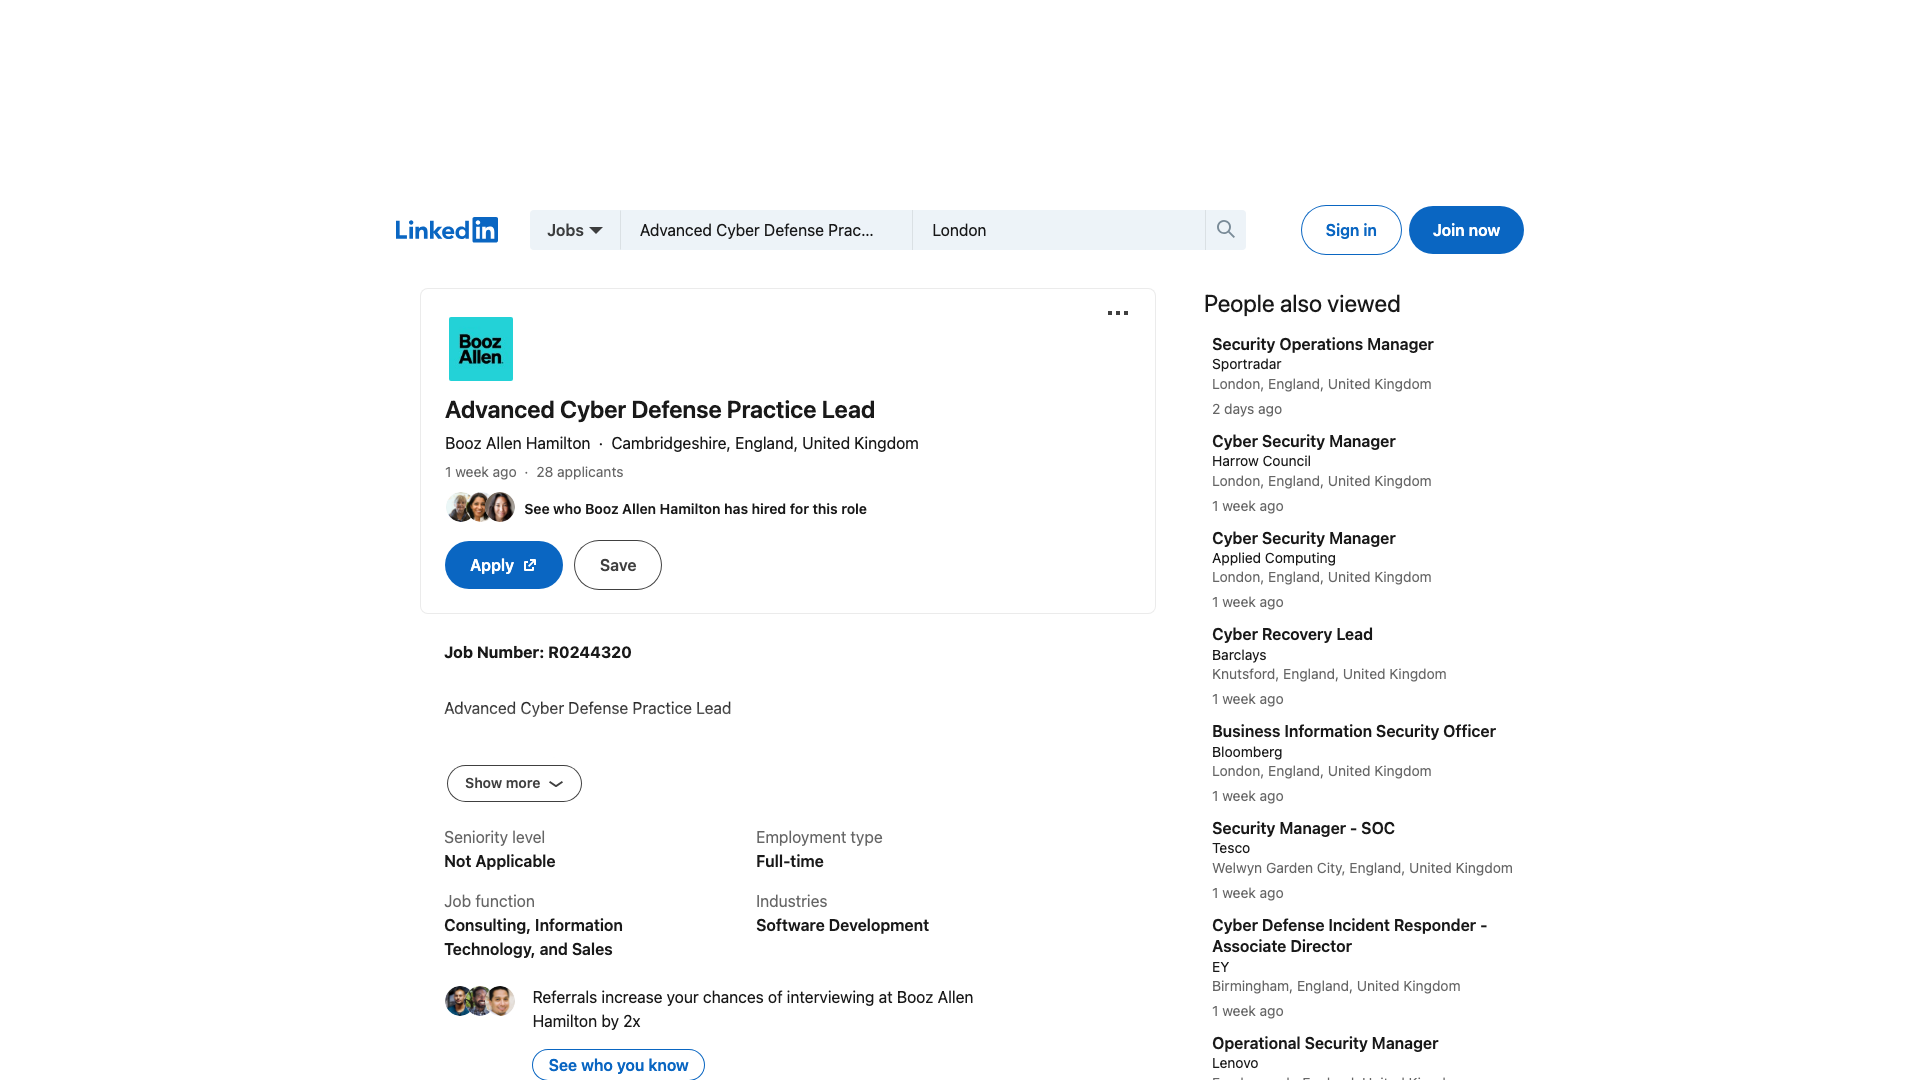
Task: Open Security Operations Manager at Sportradar
Action: pyautogui.click(x=1322, y=344)
